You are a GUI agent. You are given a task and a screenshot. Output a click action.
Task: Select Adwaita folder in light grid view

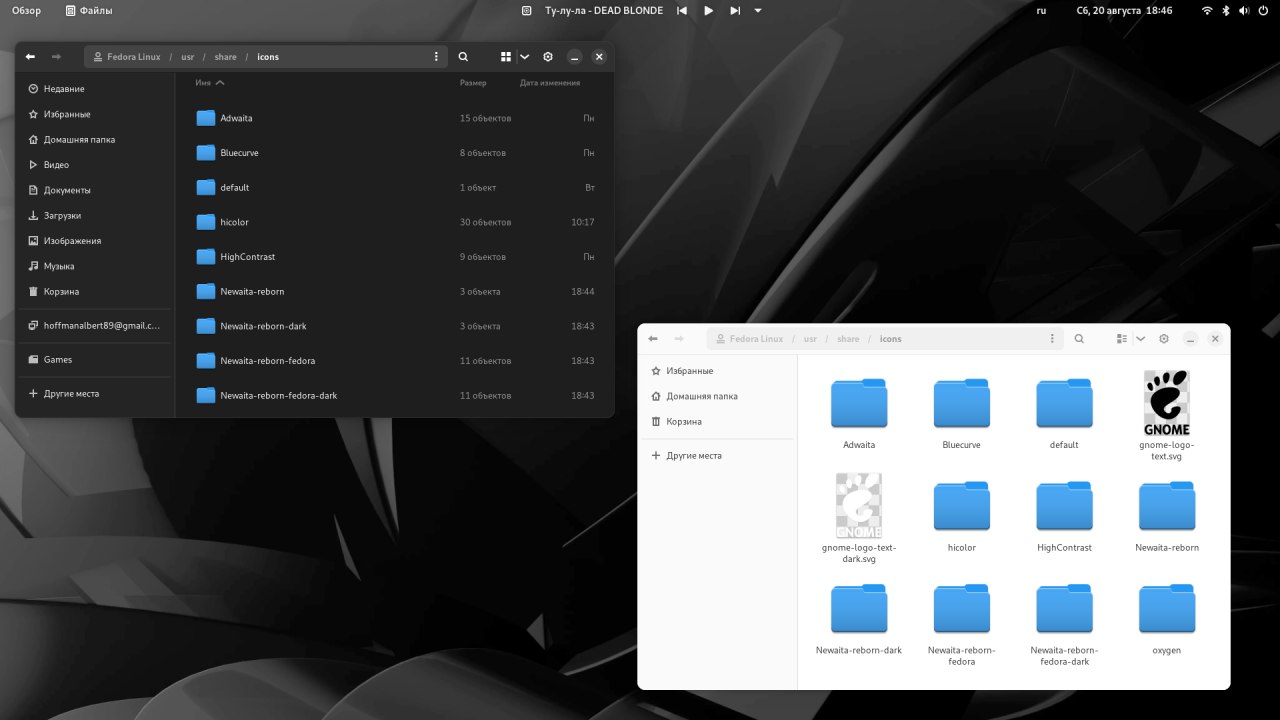(859, 413)
